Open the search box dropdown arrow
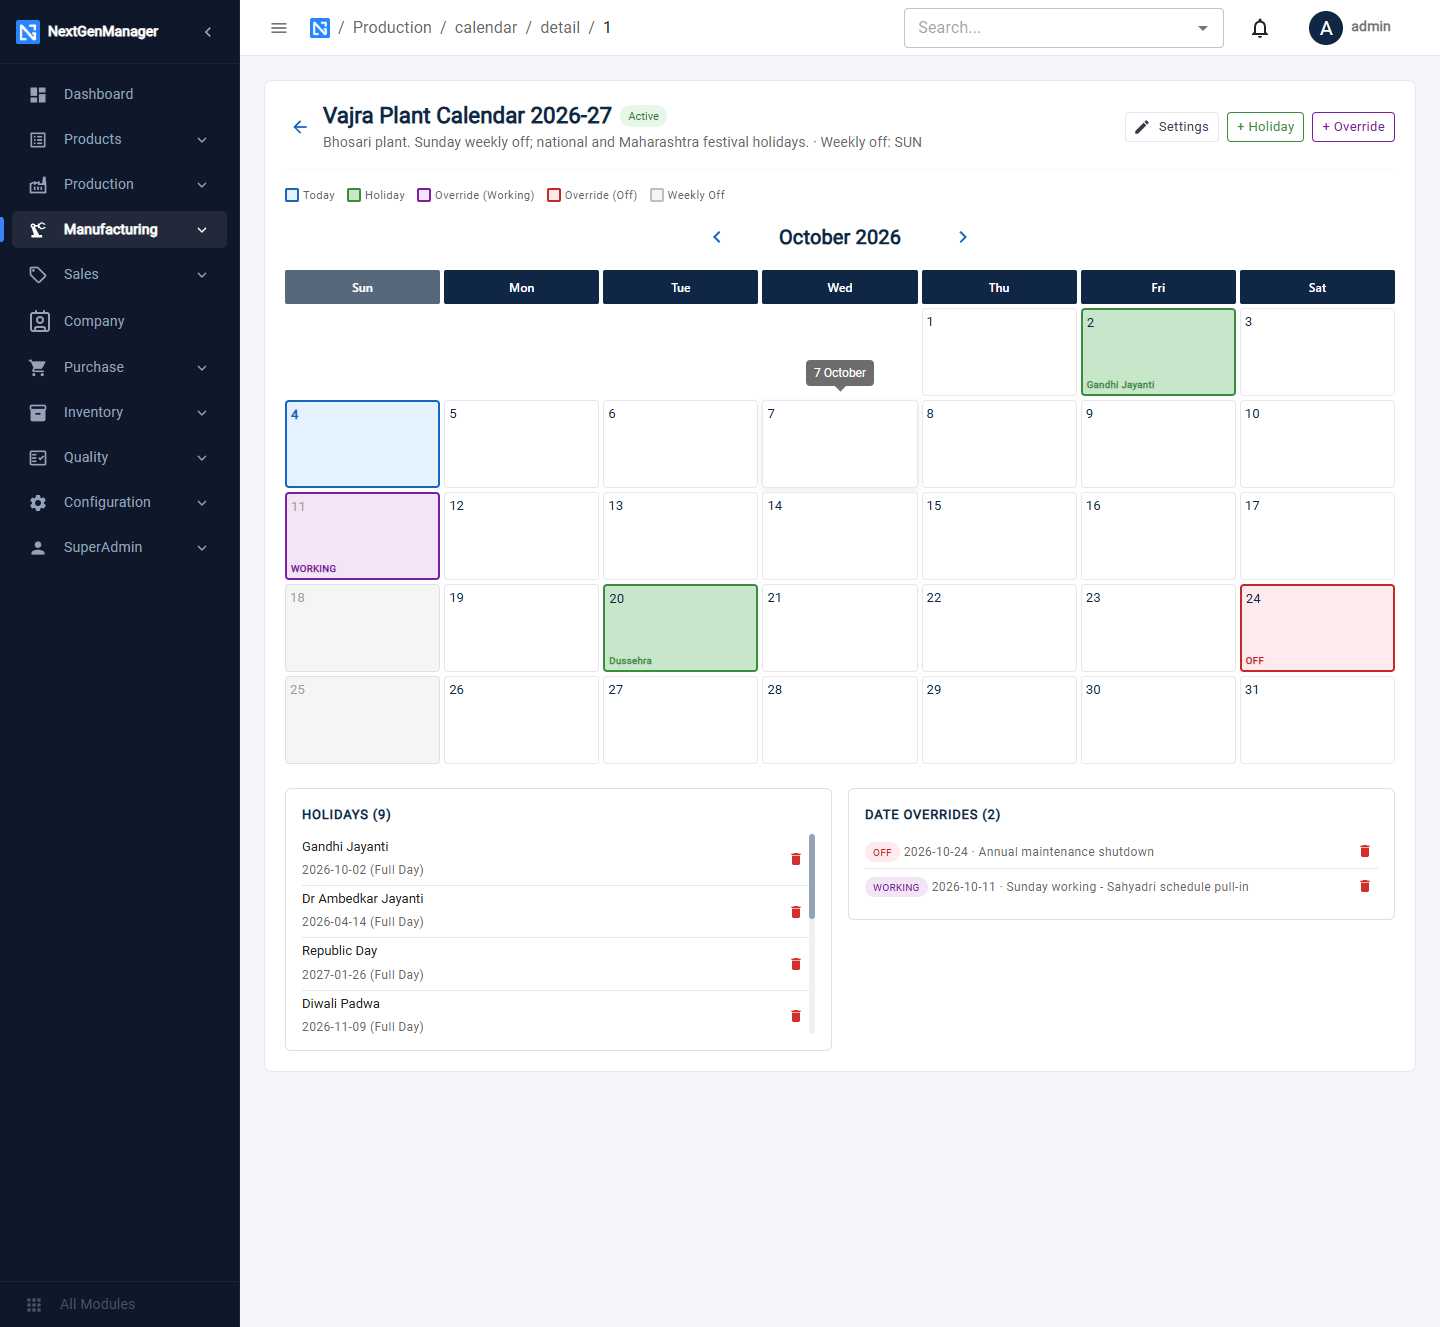This screenshot has width=1440, height=1327. pos(1203,28)
